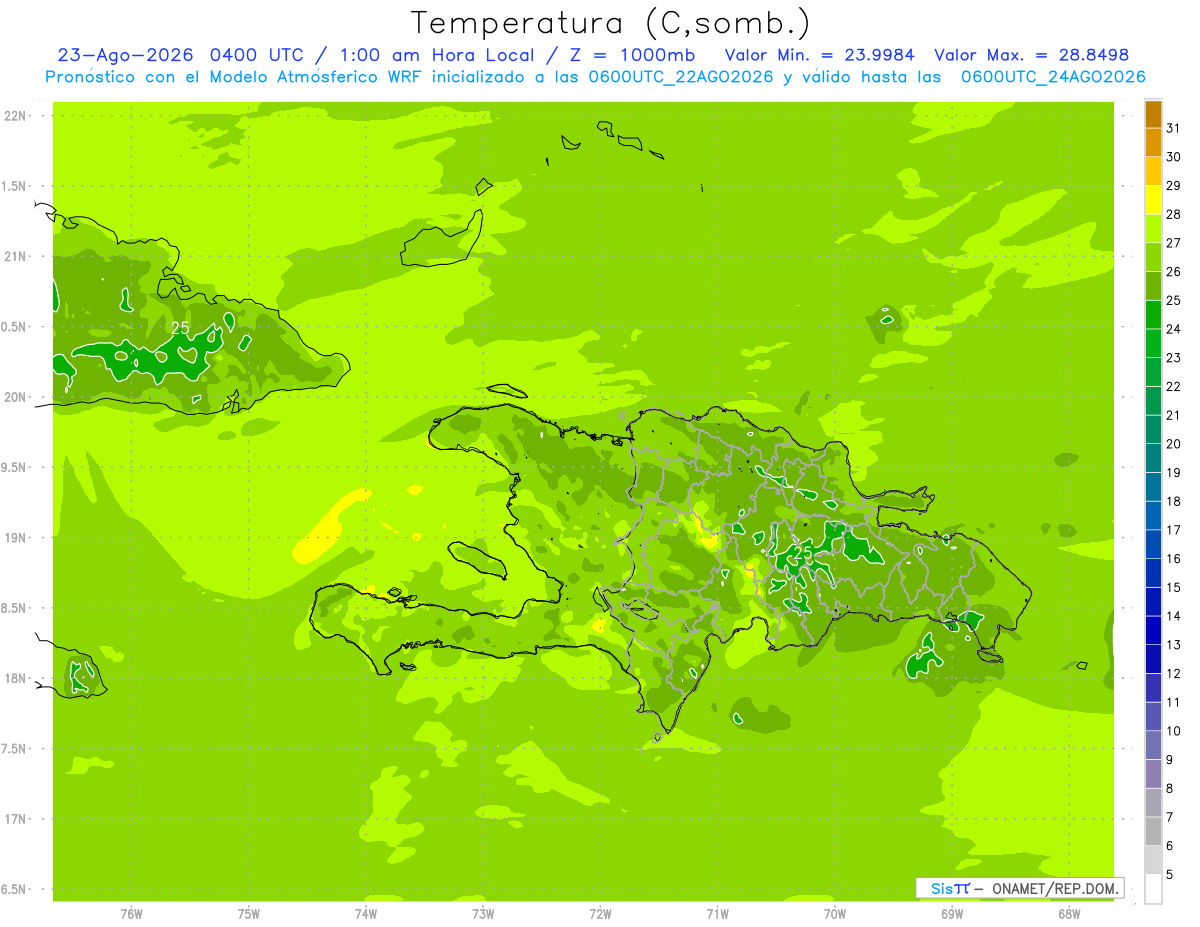Screen dimensions: 1200x927
Task: Pick the orange legend swatch between 30 and 31
Action: [x=1153, y=143]
